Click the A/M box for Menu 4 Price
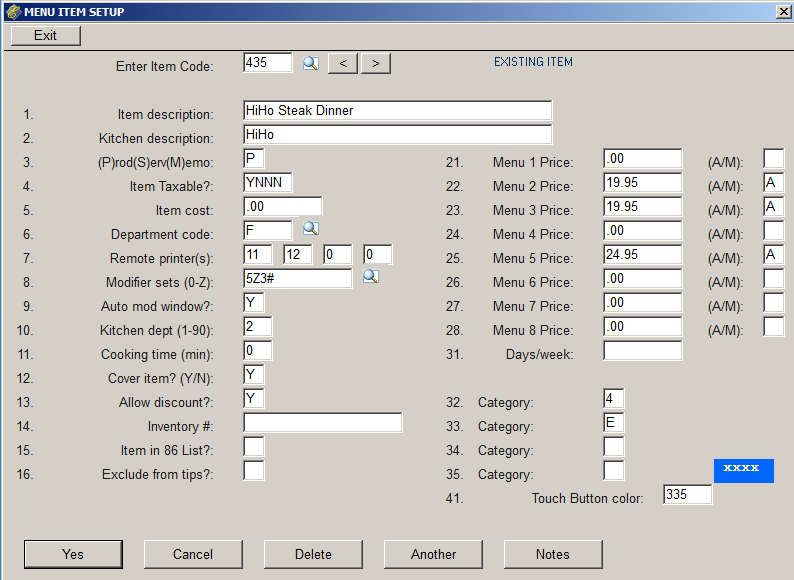The width and height of the screenshot is (794, 580). (x=773, y=230)
